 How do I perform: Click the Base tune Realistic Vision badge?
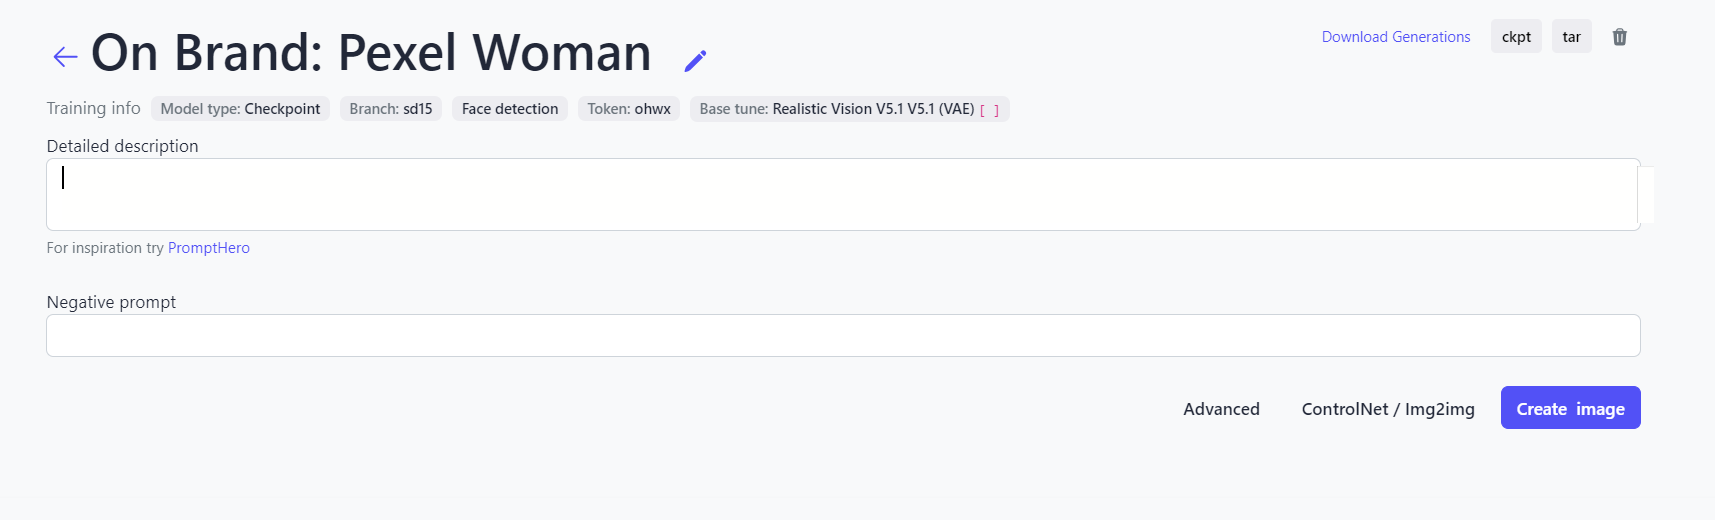click(x=836, y=109)
